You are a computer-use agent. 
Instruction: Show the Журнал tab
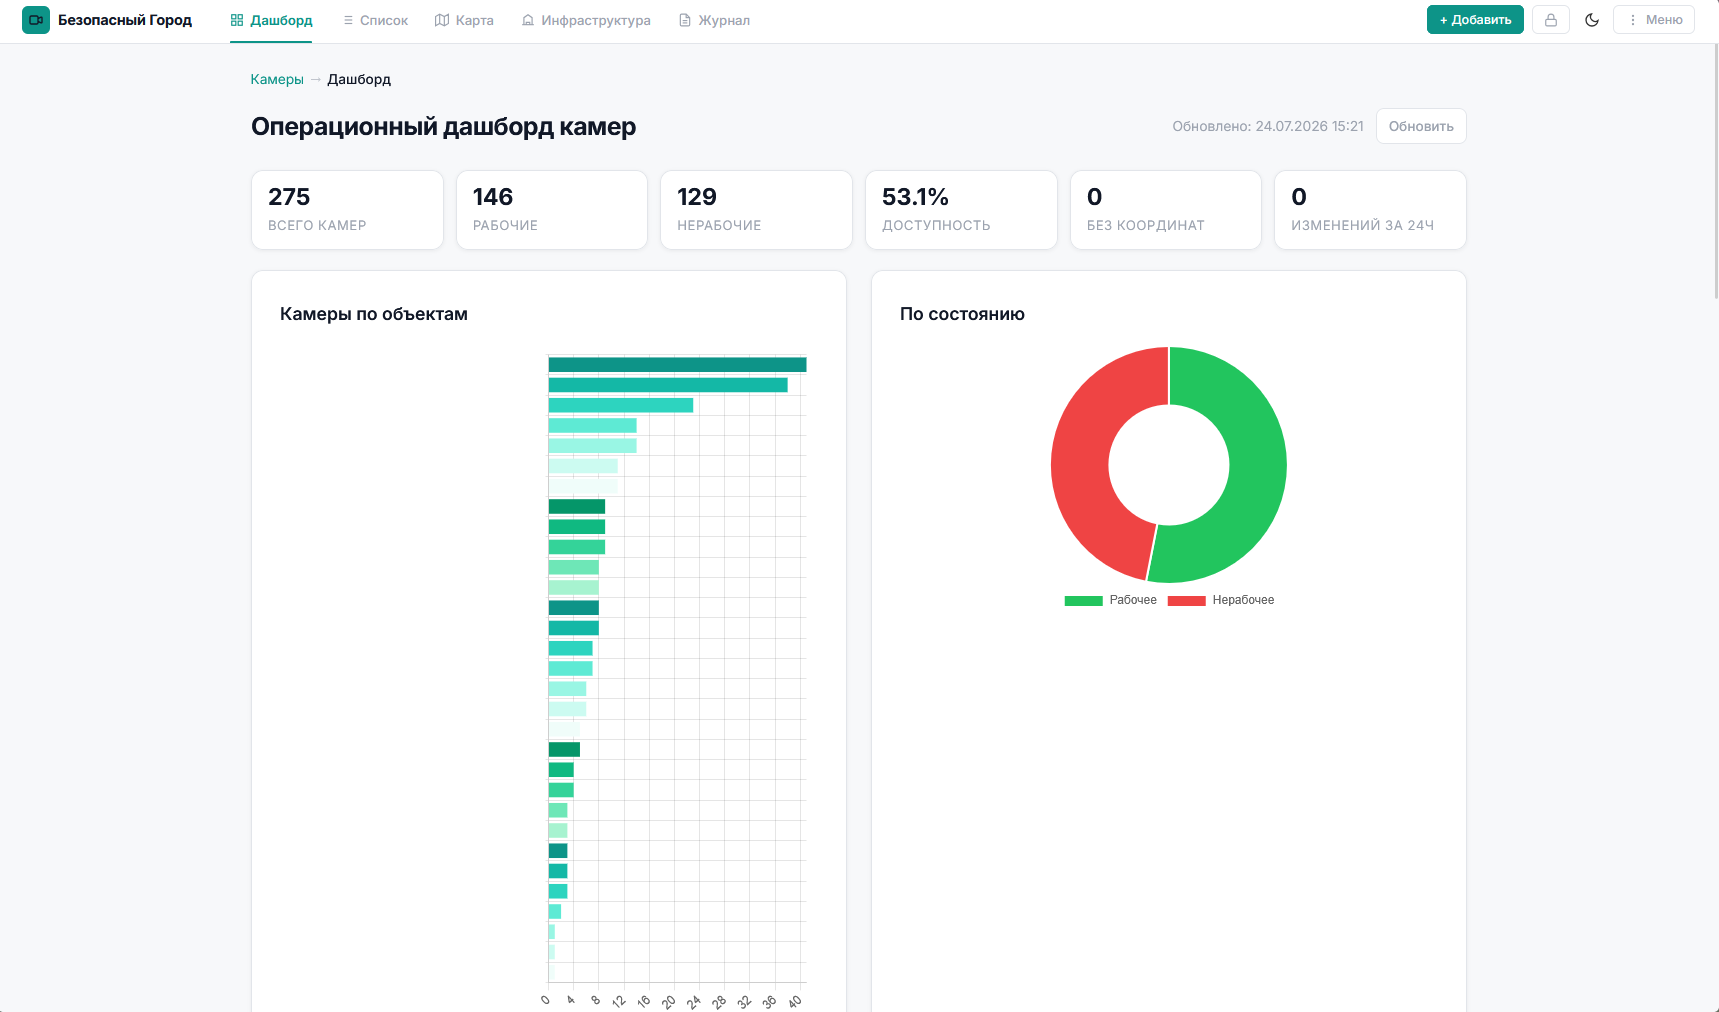(x=714, y=20)
